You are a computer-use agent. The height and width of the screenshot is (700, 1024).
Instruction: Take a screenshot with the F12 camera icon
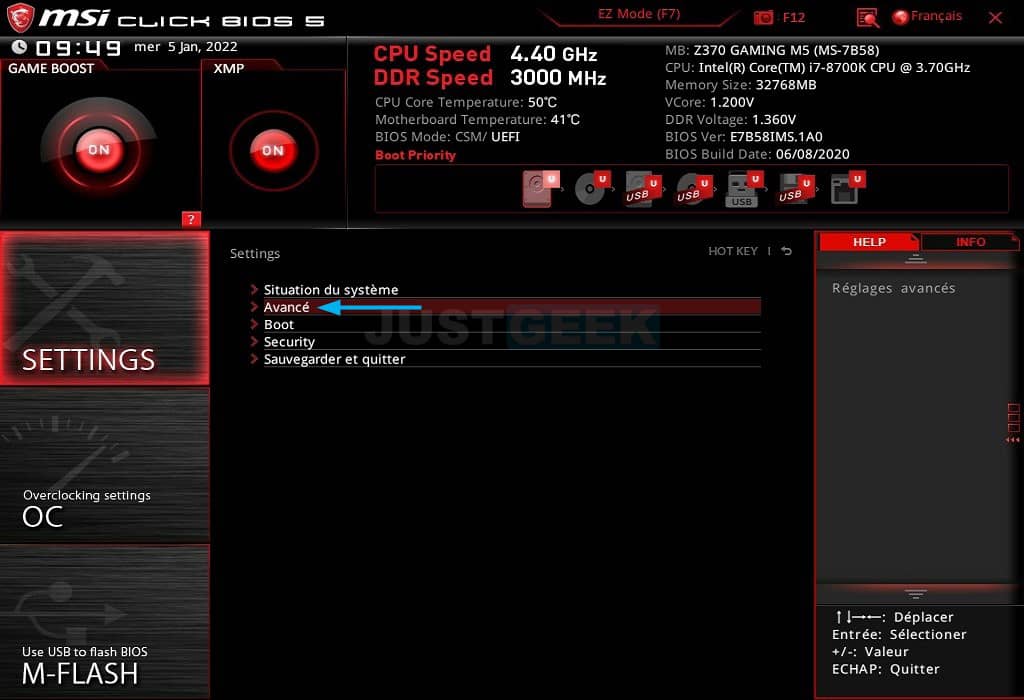click(763, 18)
